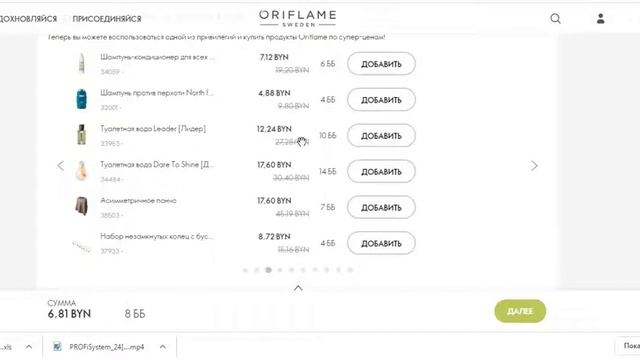Select the Leader perfume bottle thumbnail
This screenshot has height=360, width=640.
[82, 135]
